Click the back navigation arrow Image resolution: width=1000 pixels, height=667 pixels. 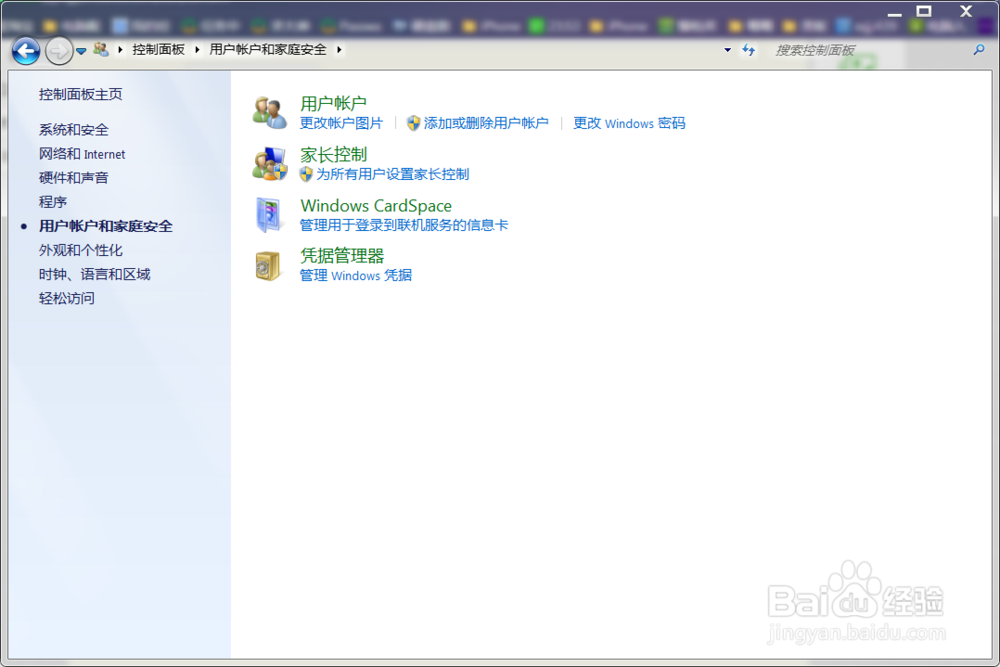24,51
